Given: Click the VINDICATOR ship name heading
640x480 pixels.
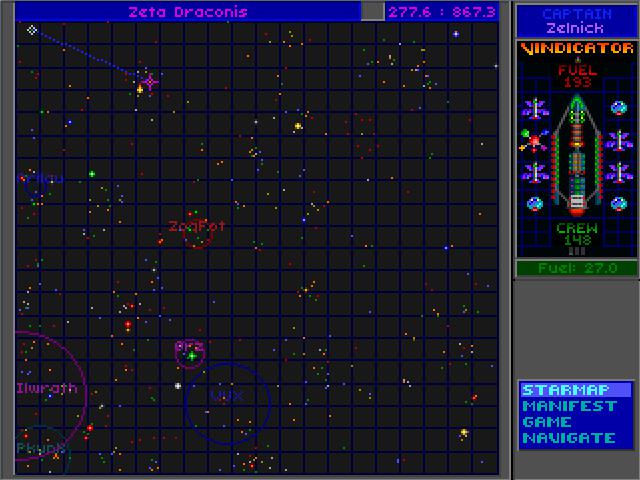Looking at the screenshot, I should tap(577, 48).
